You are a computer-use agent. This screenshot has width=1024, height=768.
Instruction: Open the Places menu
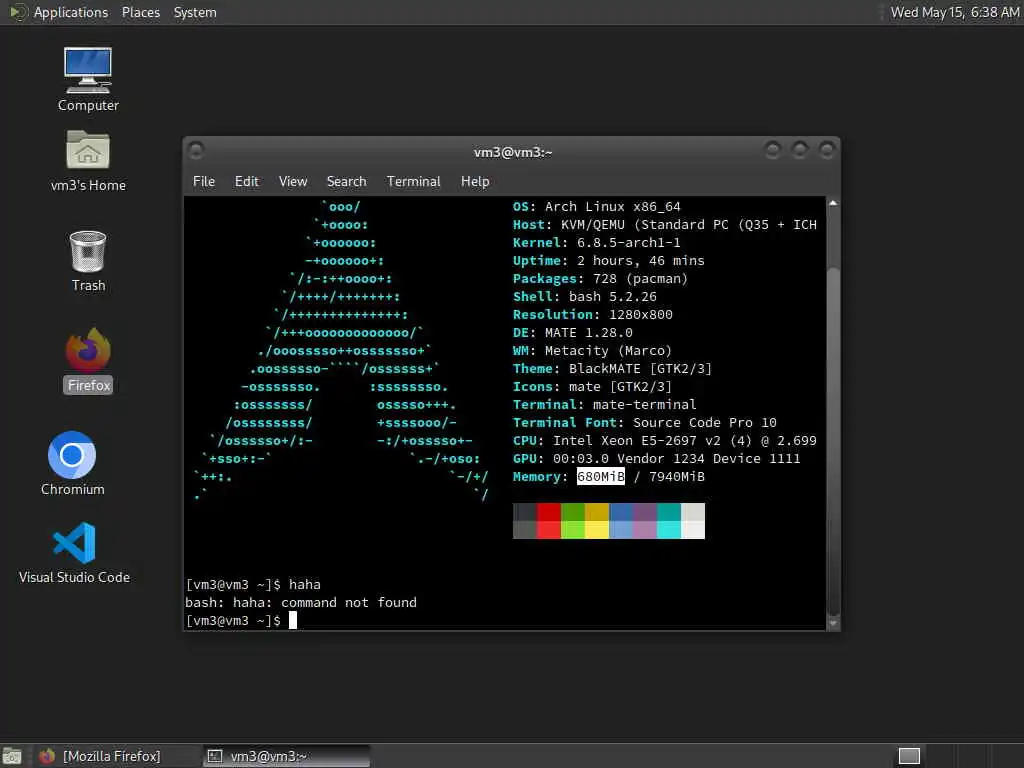(140, 12)
